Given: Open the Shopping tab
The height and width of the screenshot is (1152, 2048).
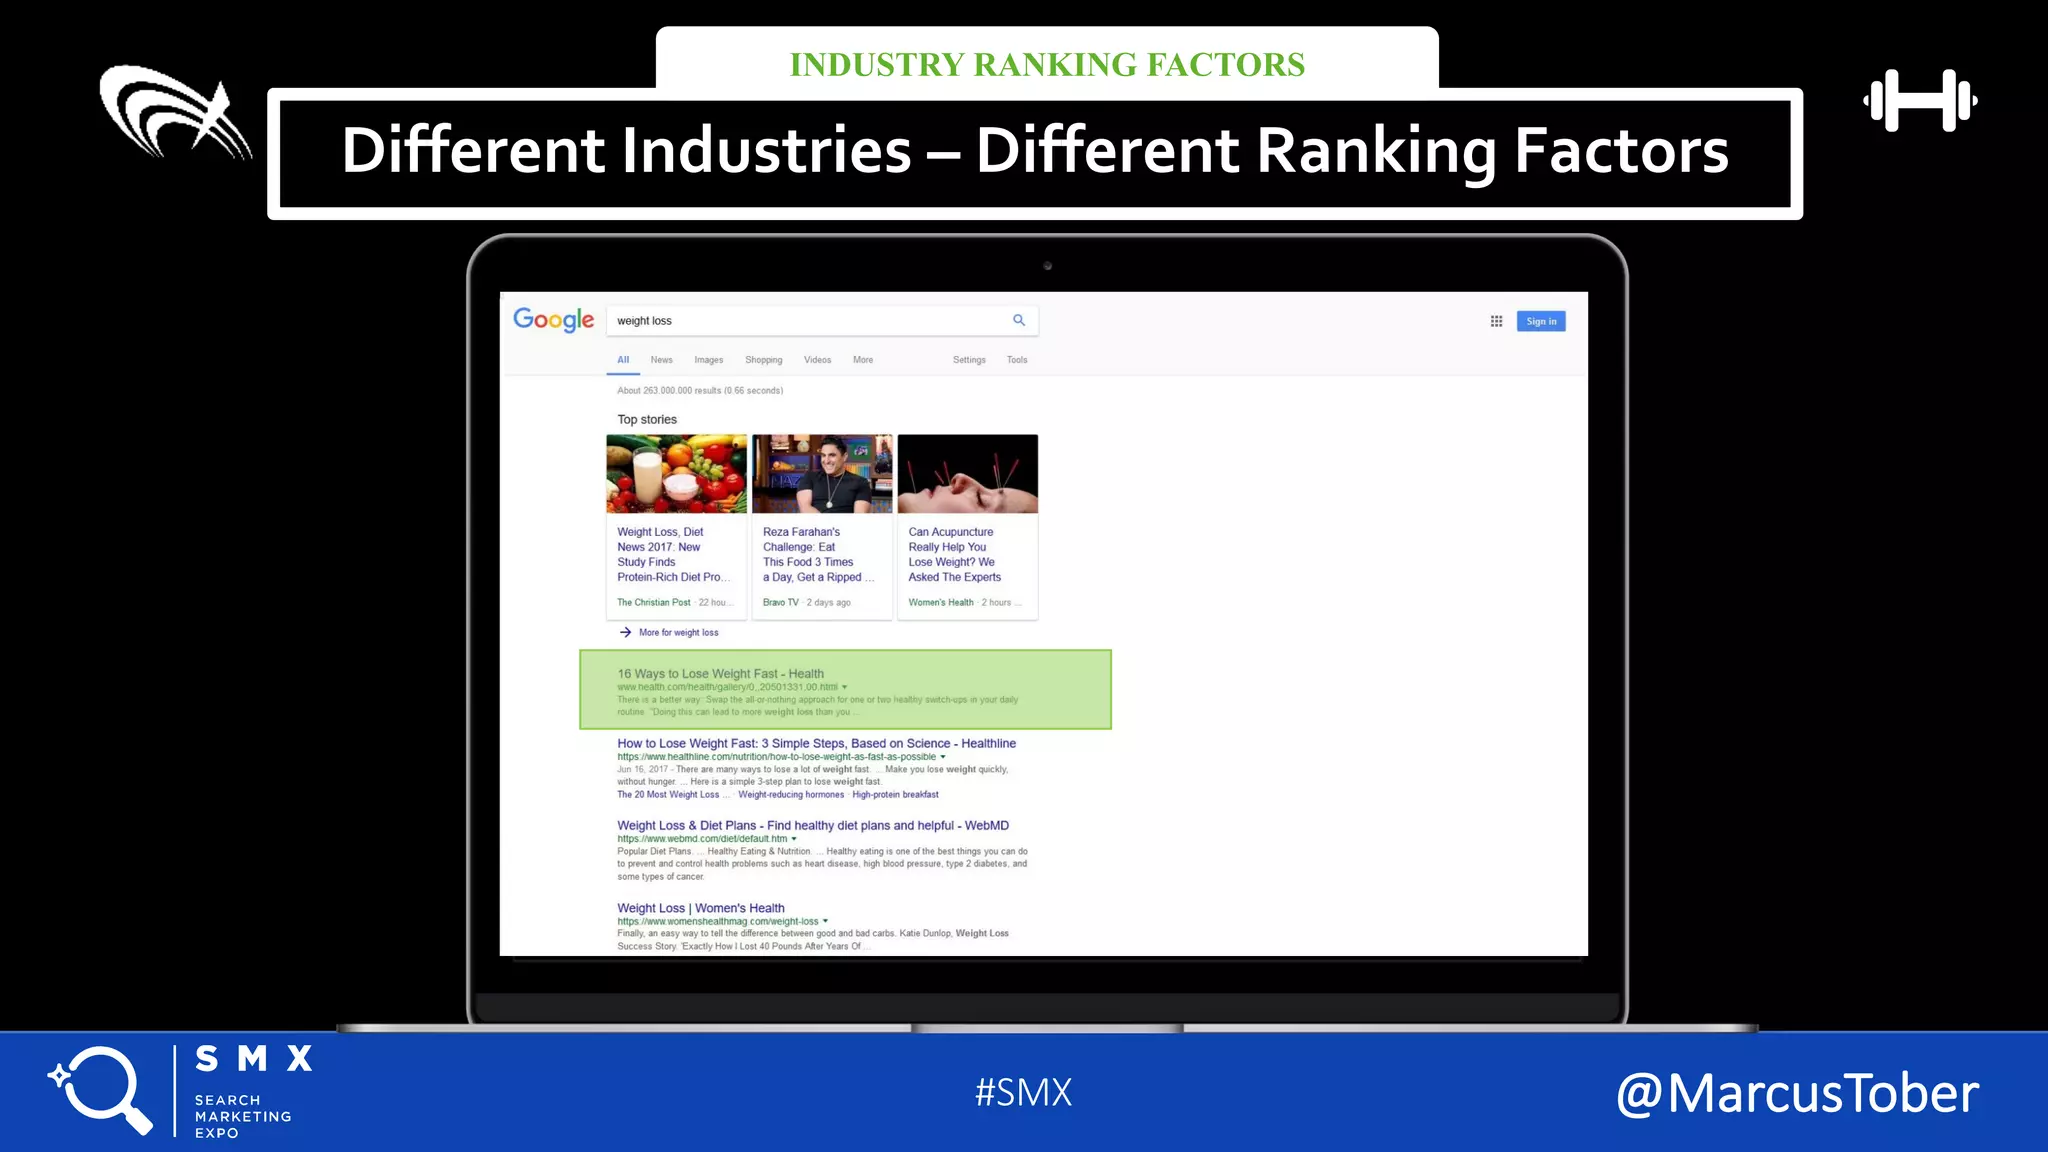Looking at the screenshot, I should point(764,360).
